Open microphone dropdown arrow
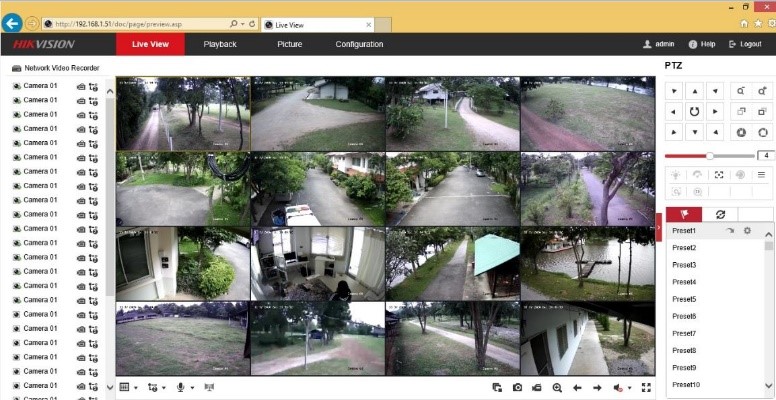 pyautogui.click(x=192, y=388)
